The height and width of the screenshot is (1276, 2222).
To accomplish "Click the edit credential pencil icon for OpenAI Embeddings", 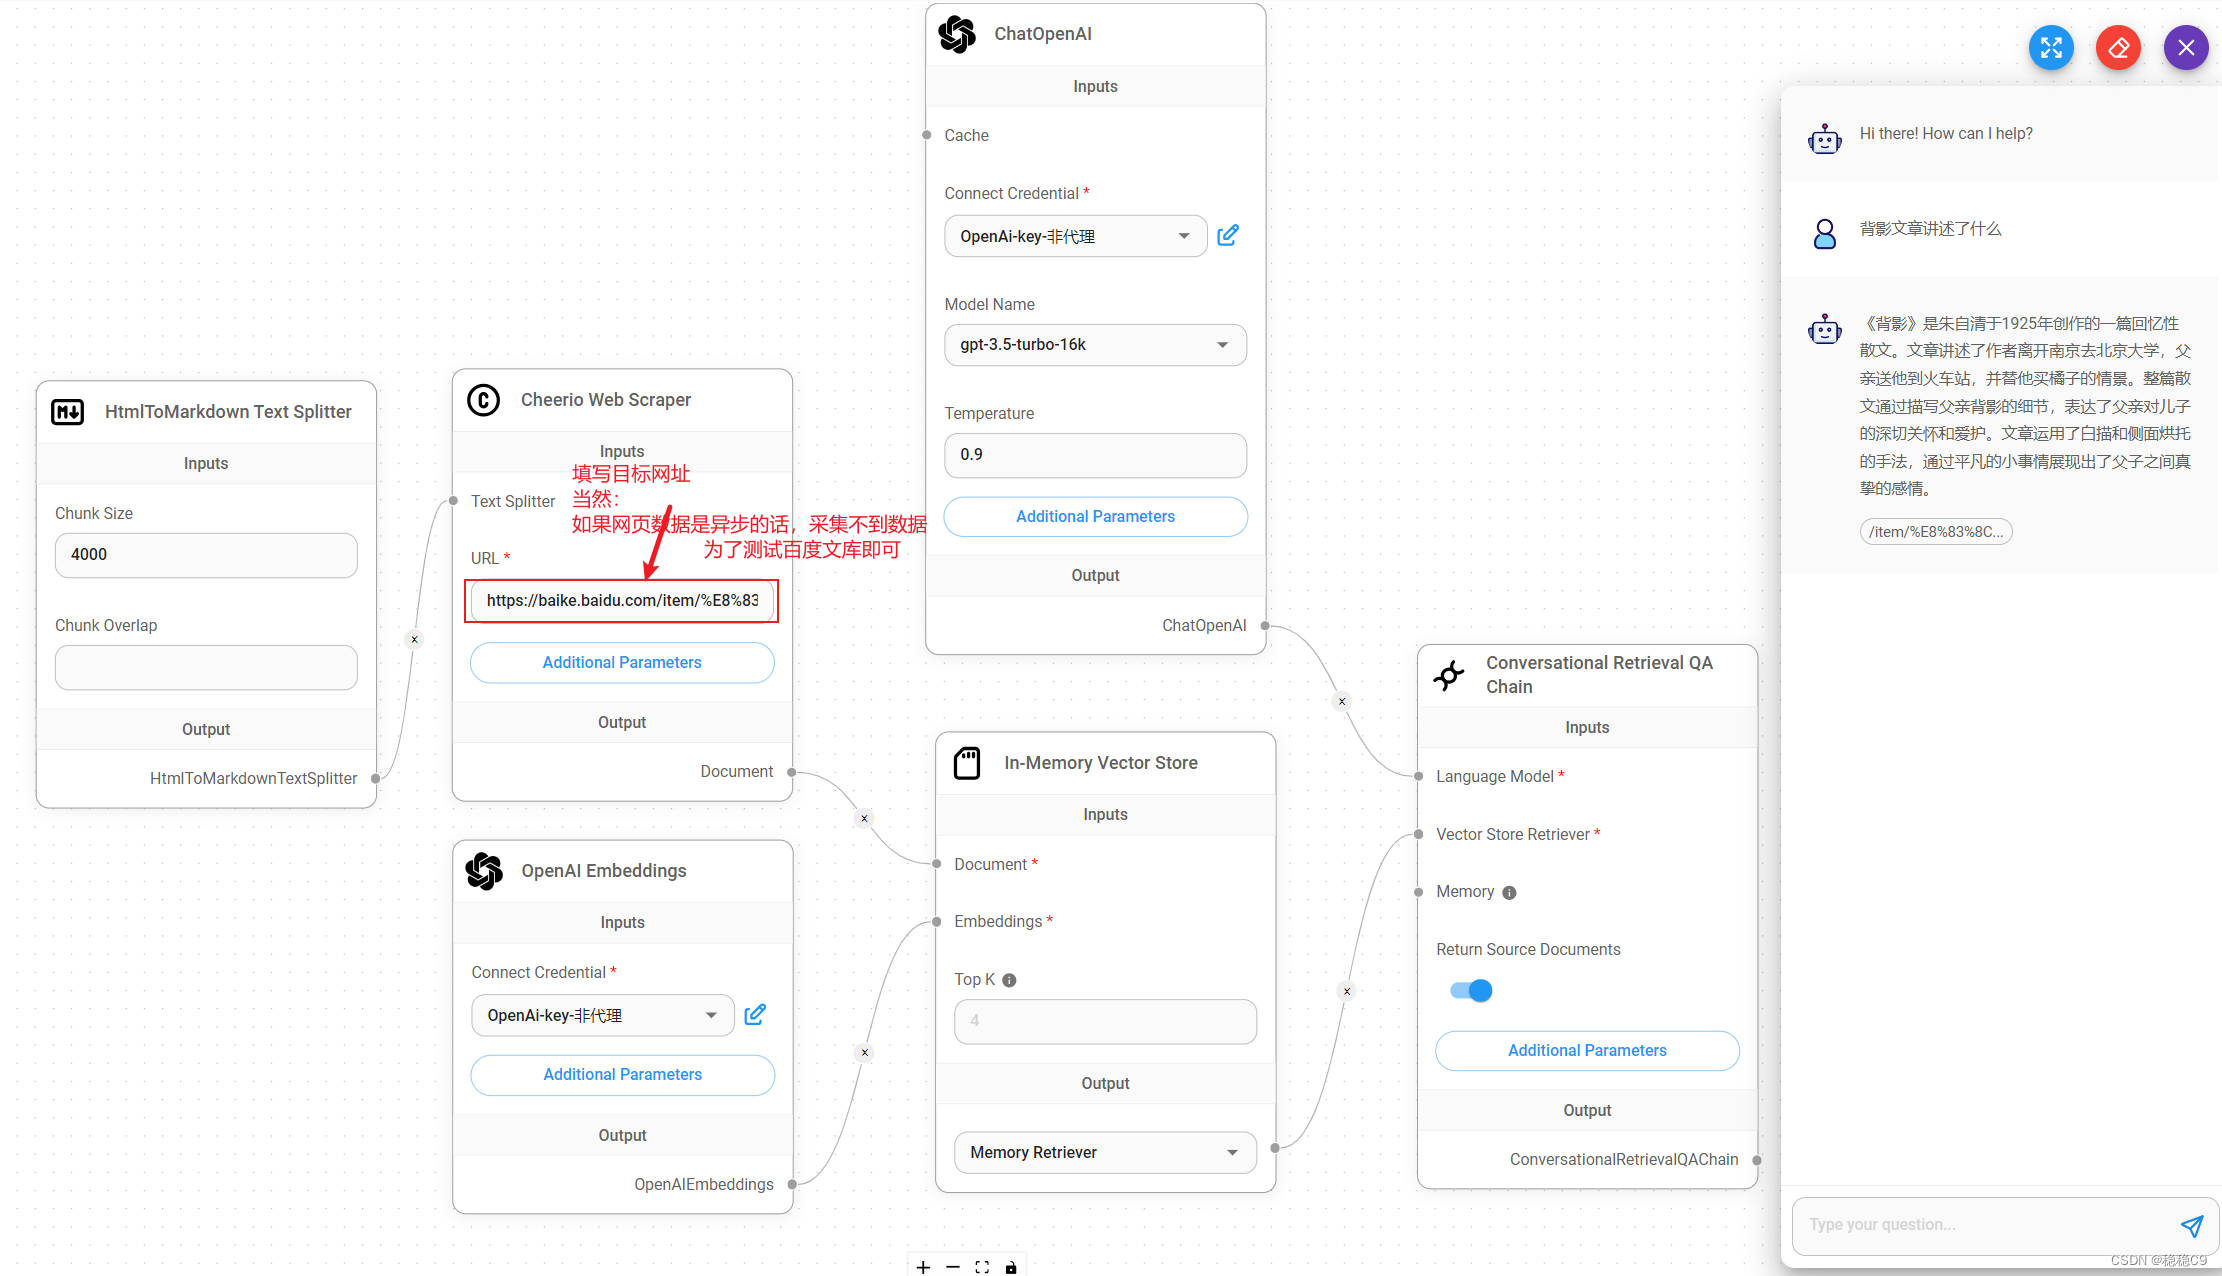I will click(755, 1013).
